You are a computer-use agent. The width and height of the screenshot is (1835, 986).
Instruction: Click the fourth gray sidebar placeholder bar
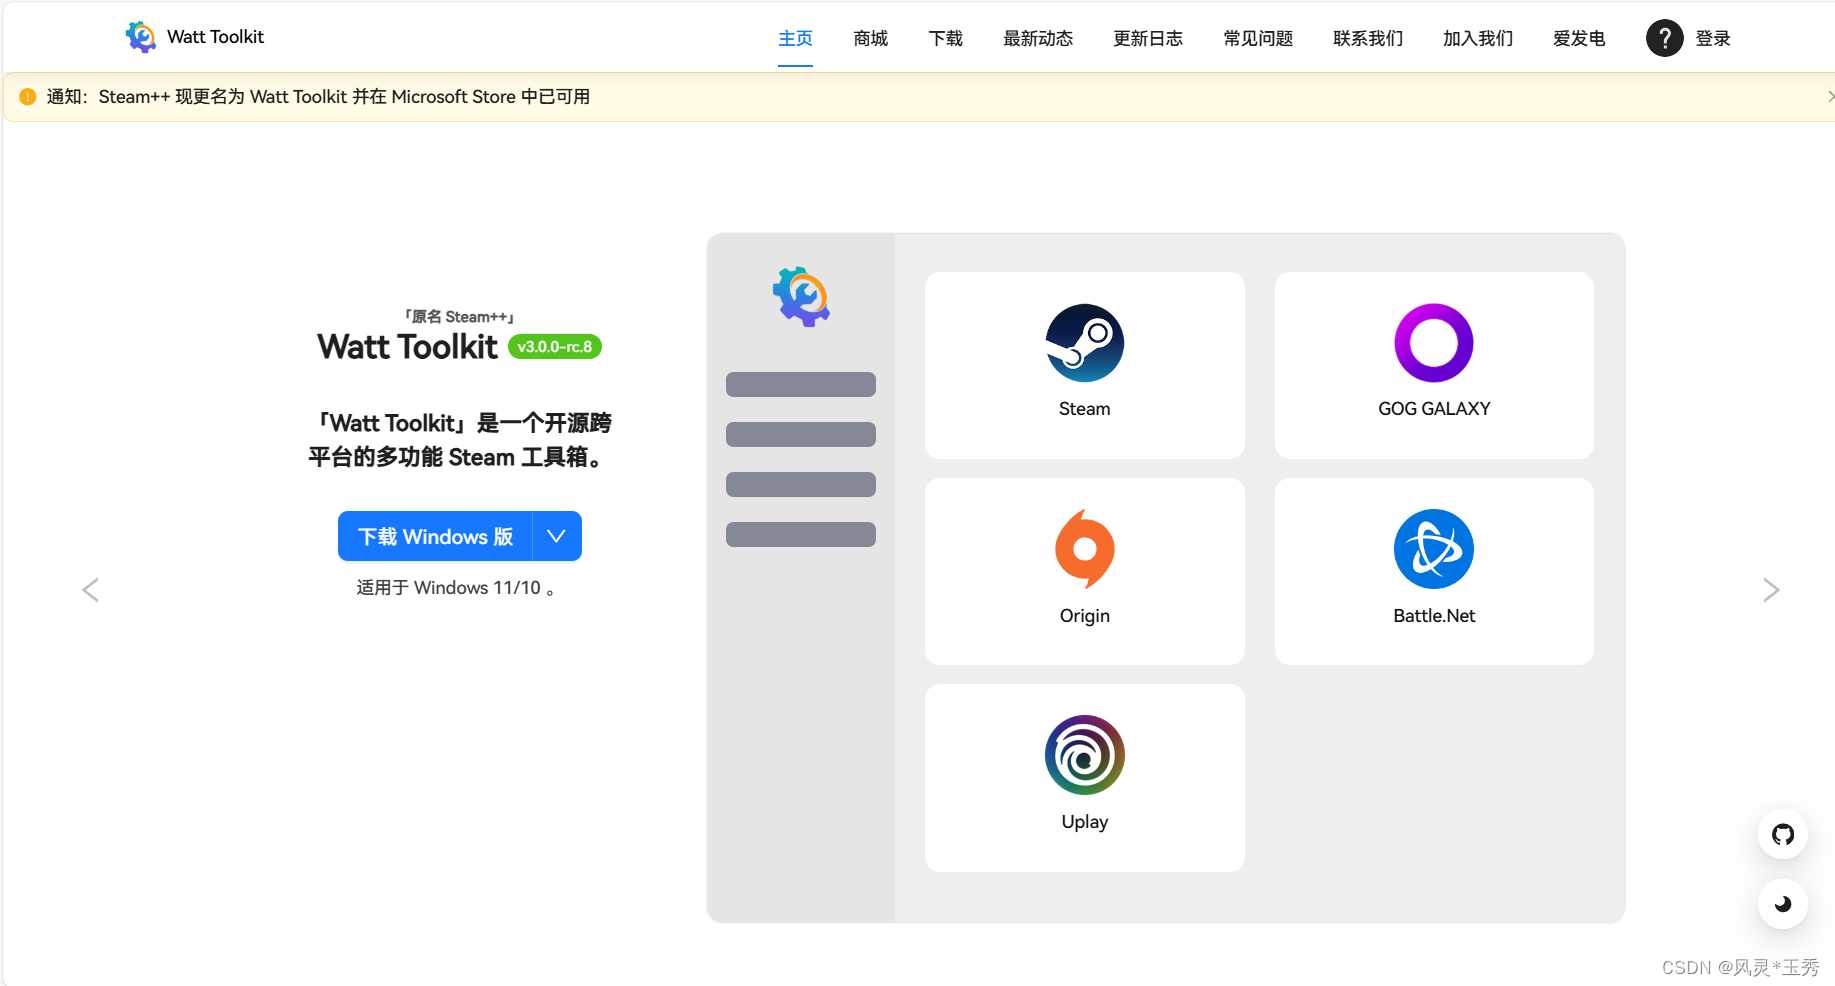(801, 534)
